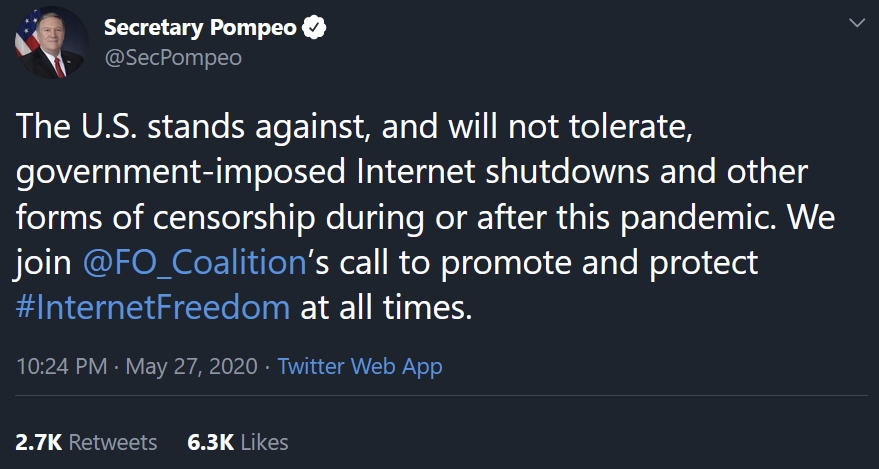Screen dimensions: 879x469
Task: Click the American flag in the avatar
Action: pos(24,30)
